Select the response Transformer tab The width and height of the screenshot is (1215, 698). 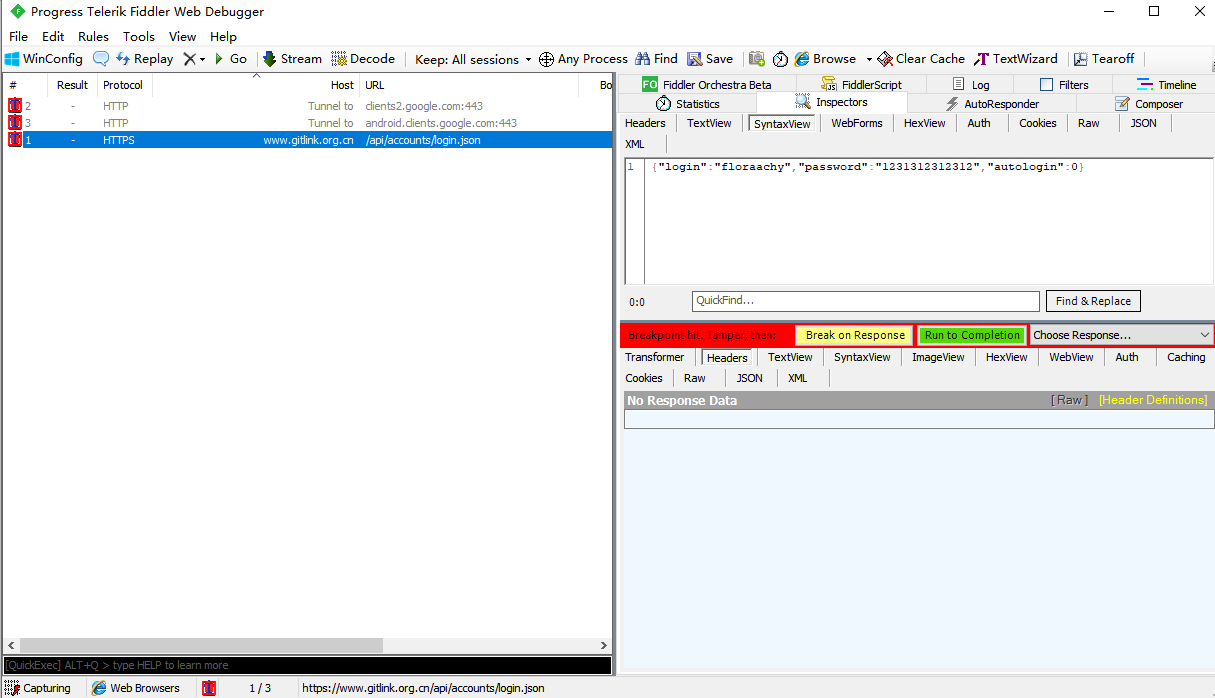point(655,357)
